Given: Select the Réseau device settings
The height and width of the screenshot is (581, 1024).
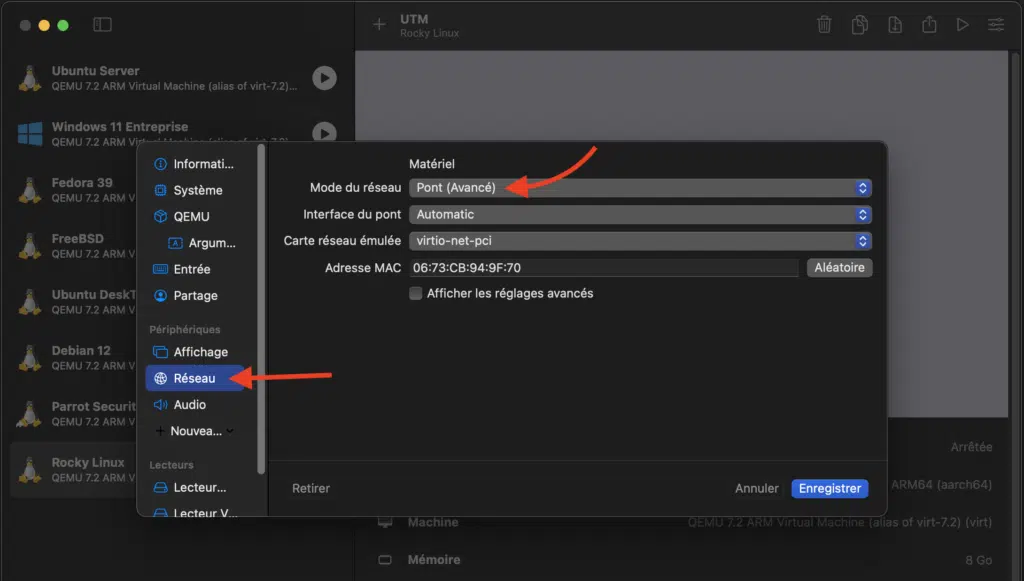Looking at the screenshot, I should coord(195,378).
